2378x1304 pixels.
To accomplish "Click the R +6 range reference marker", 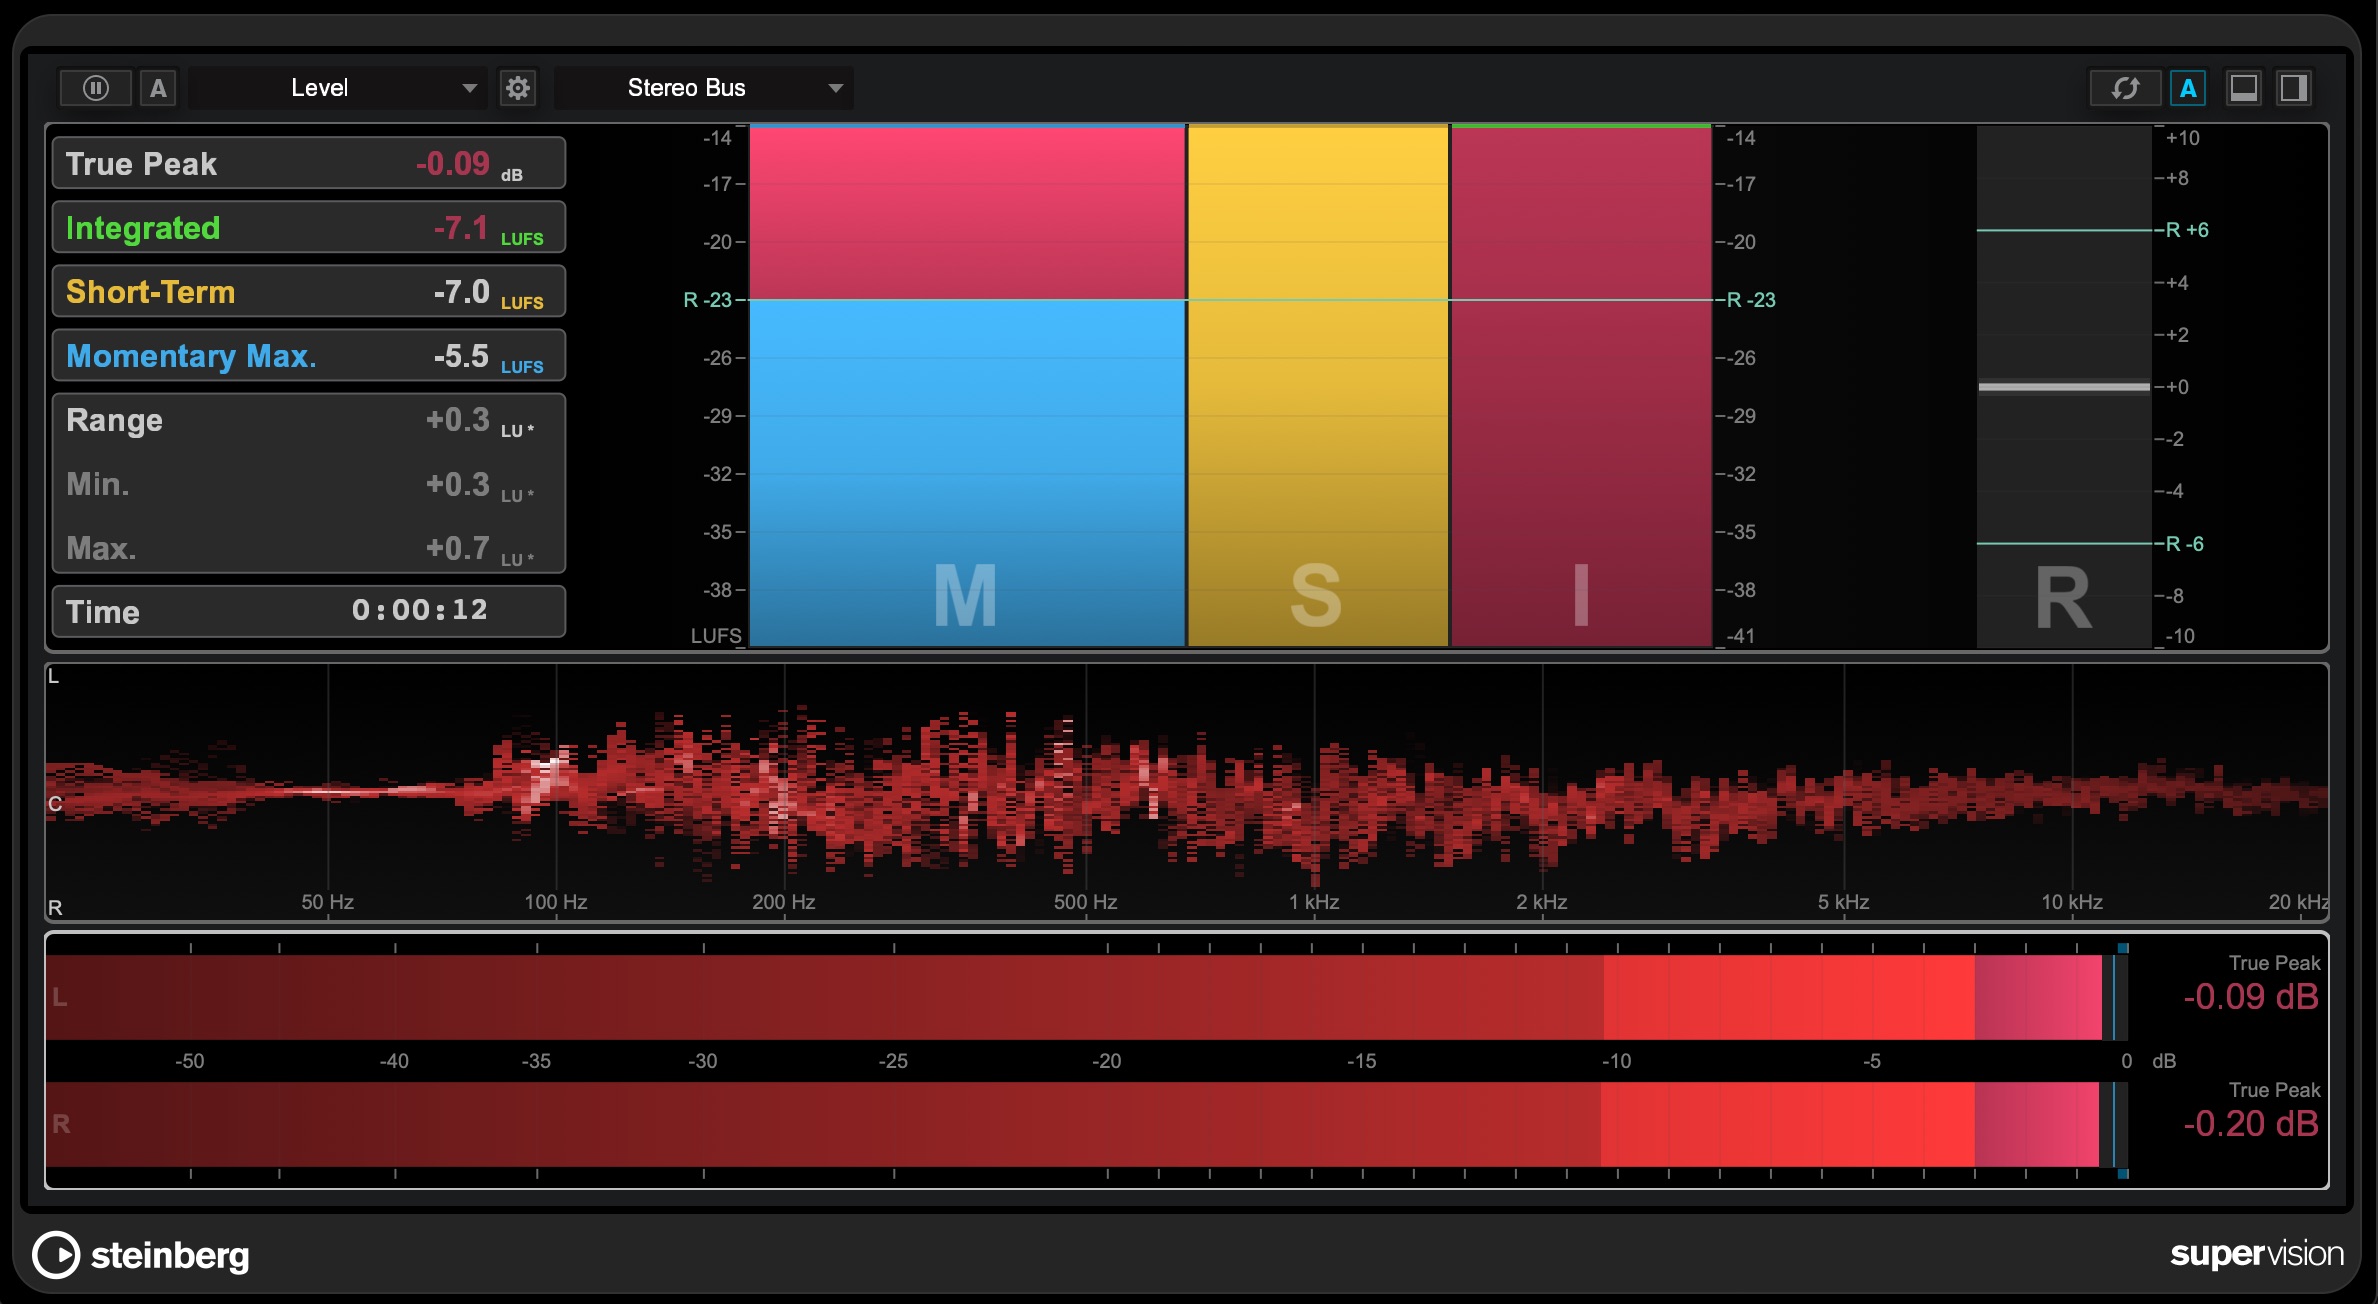I will tap(2187, 230).
